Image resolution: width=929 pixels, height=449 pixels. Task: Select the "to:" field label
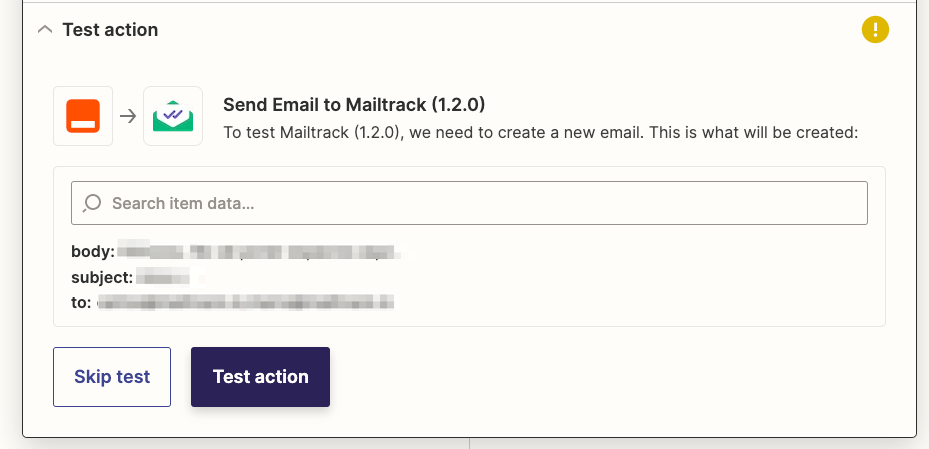81,301
